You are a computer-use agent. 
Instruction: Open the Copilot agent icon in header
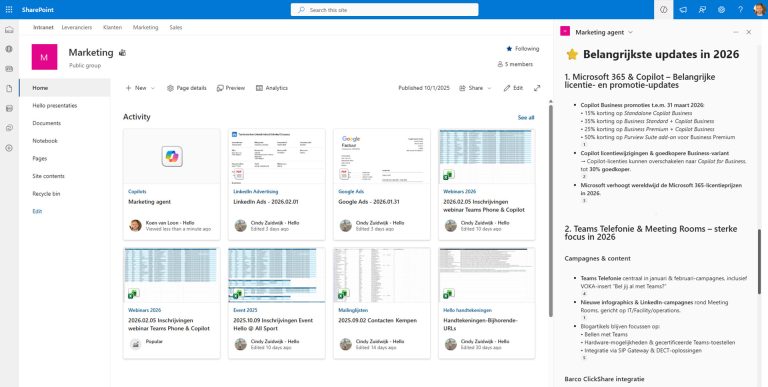point(664,9)
